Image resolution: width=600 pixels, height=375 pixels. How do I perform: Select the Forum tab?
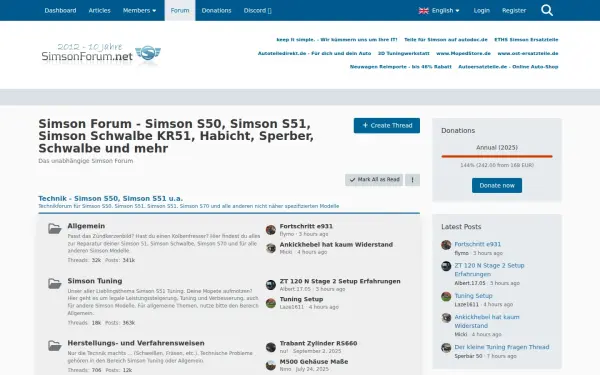click(x=180, y=10)
